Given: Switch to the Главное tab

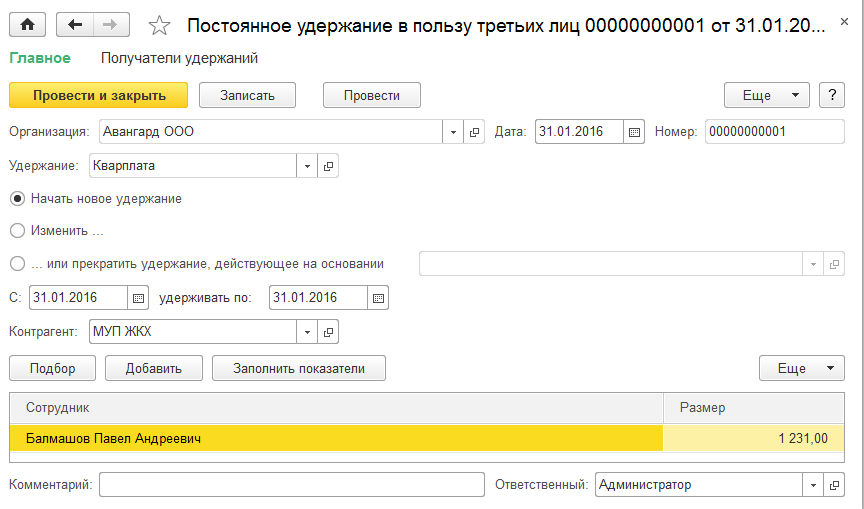Looking at the screenshot, I should [x=40, y=58].
